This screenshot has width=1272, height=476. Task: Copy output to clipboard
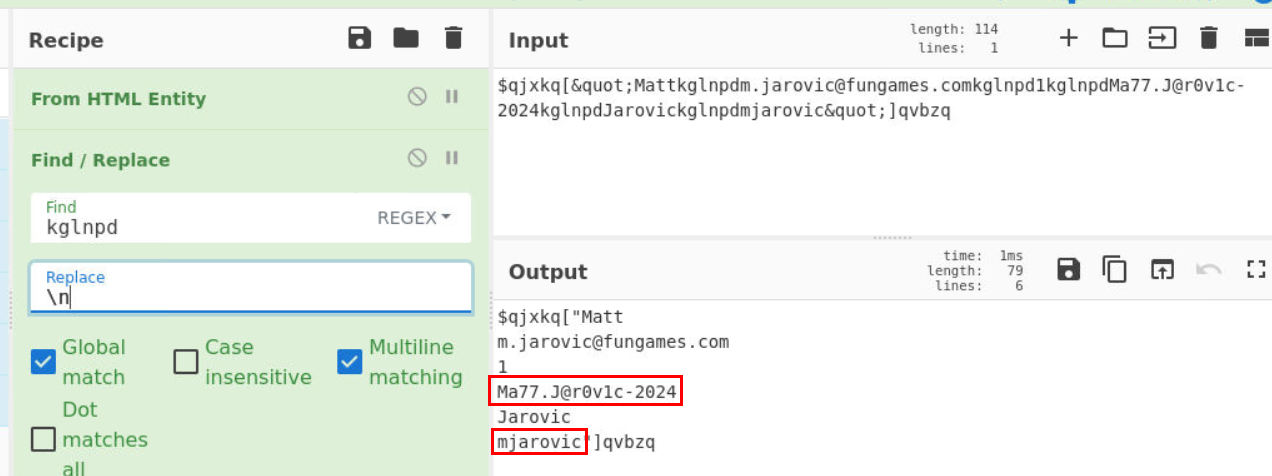pyautogui.click(x=1114, y=269)
